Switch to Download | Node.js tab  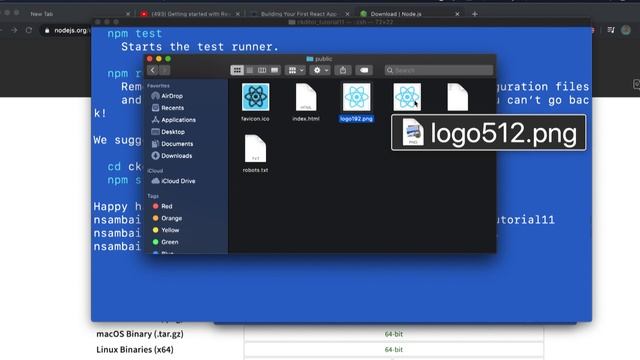tap(396, 14)
